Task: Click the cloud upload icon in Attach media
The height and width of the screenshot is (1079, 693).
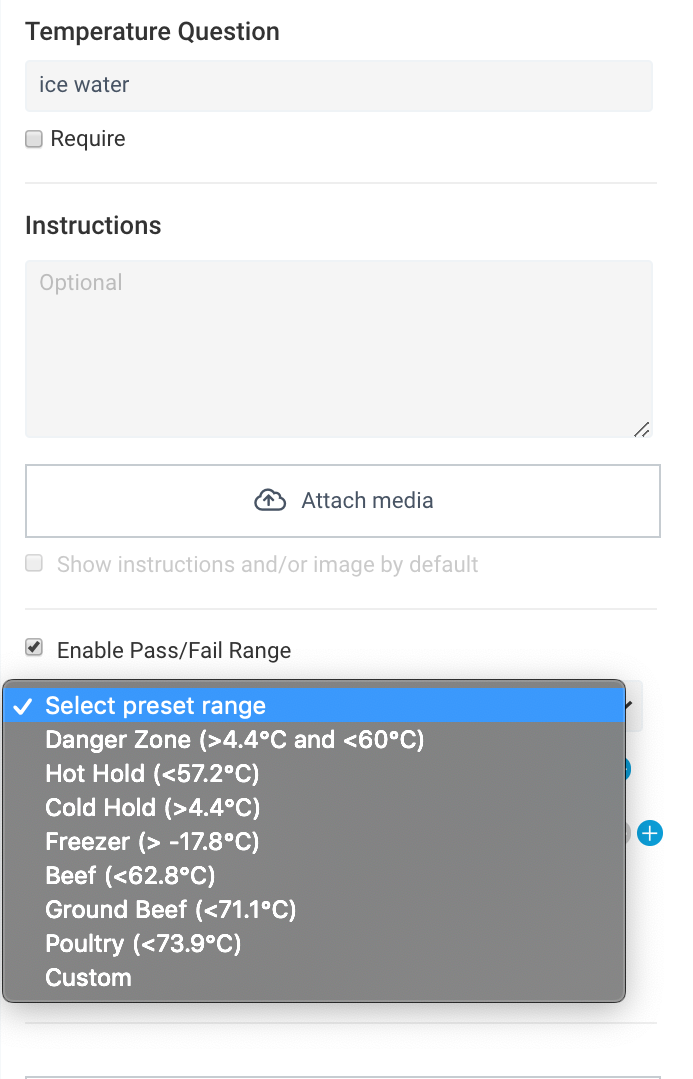Action: pyautogui.click(x=269, y=499)
